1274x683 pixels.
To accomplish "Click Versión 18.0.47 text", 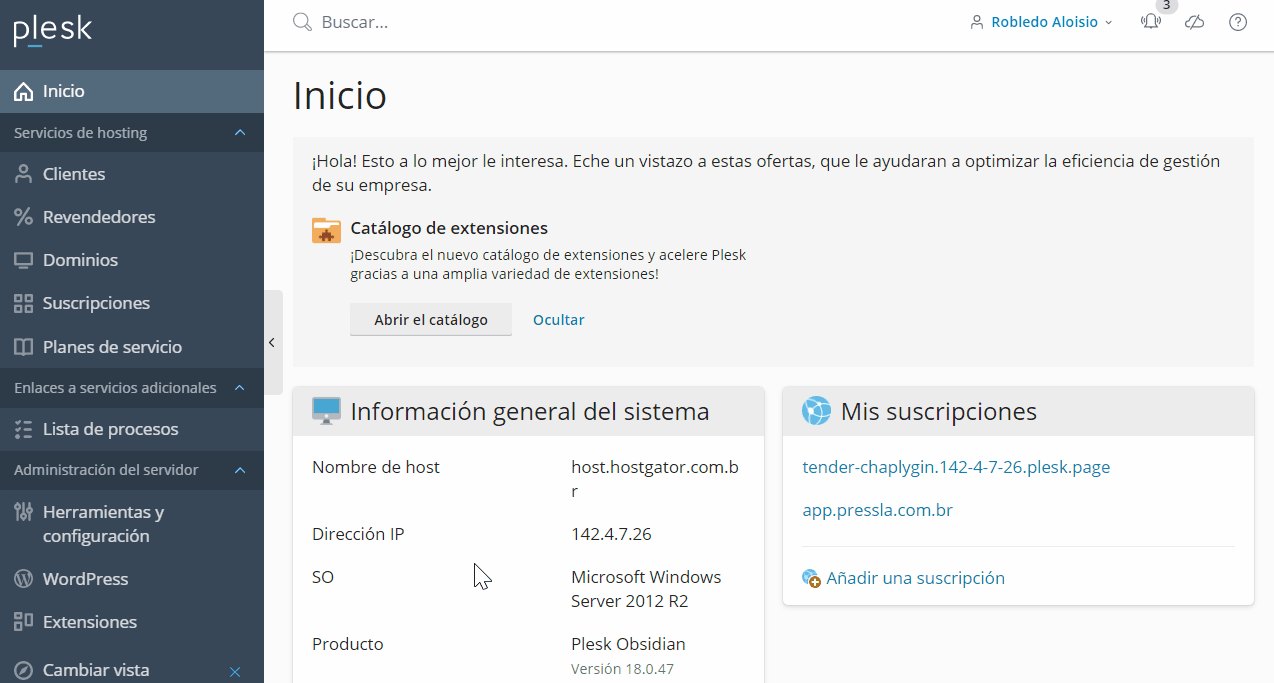I will [x=622, y=669].
